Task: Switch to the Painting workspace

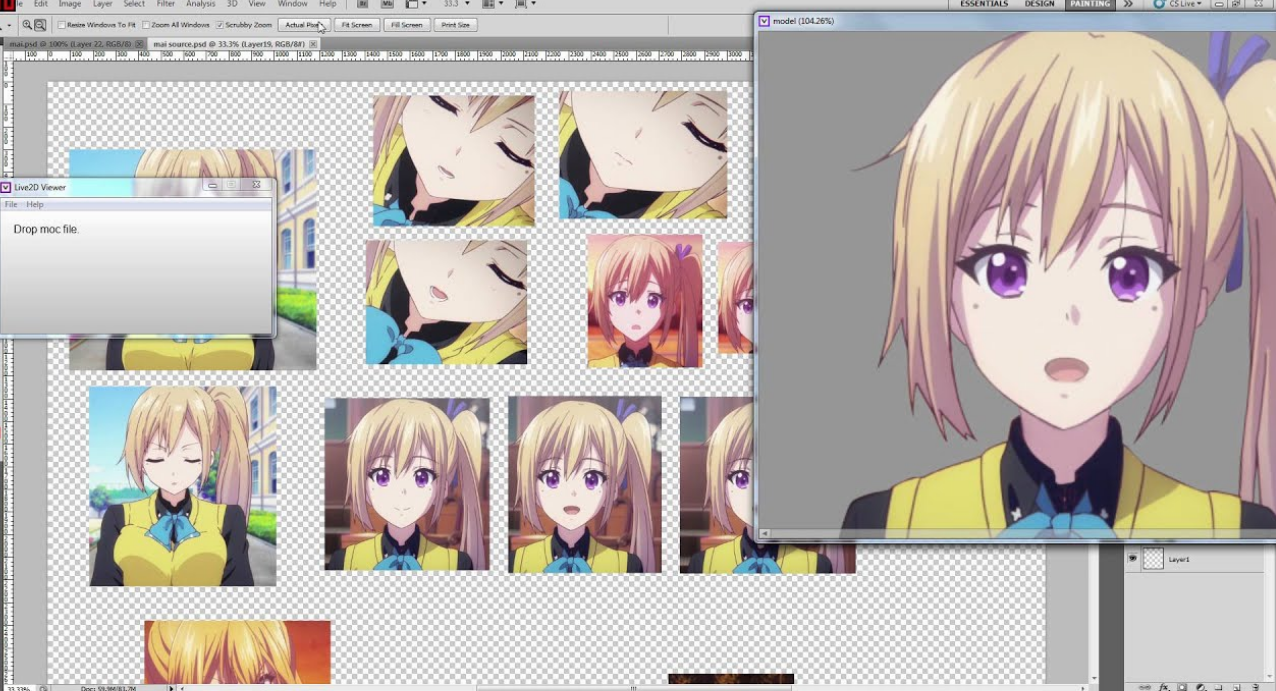Action: click(1090, 4)
